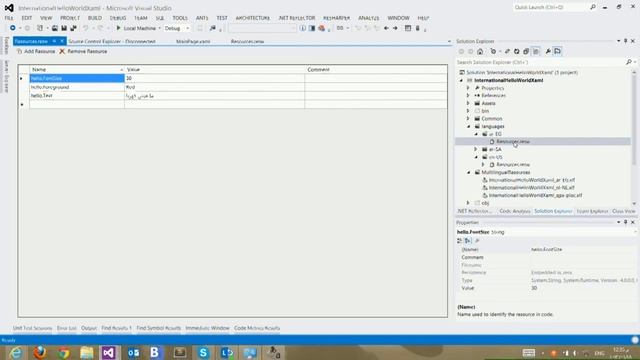Select the en-US Resources.resw file

(513, 164)
